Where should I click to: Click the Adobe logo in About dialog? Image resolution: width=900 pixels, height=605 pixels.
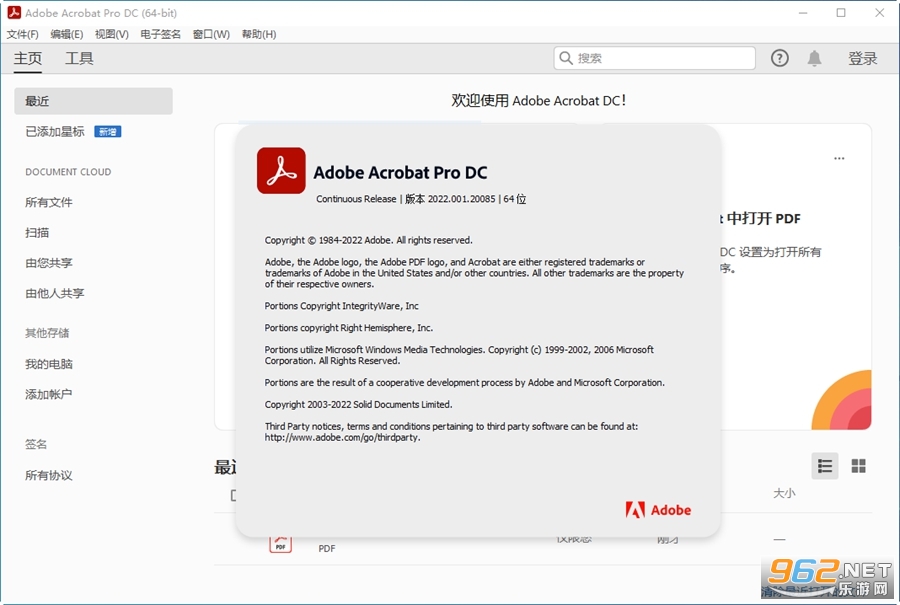click(658, 510)
